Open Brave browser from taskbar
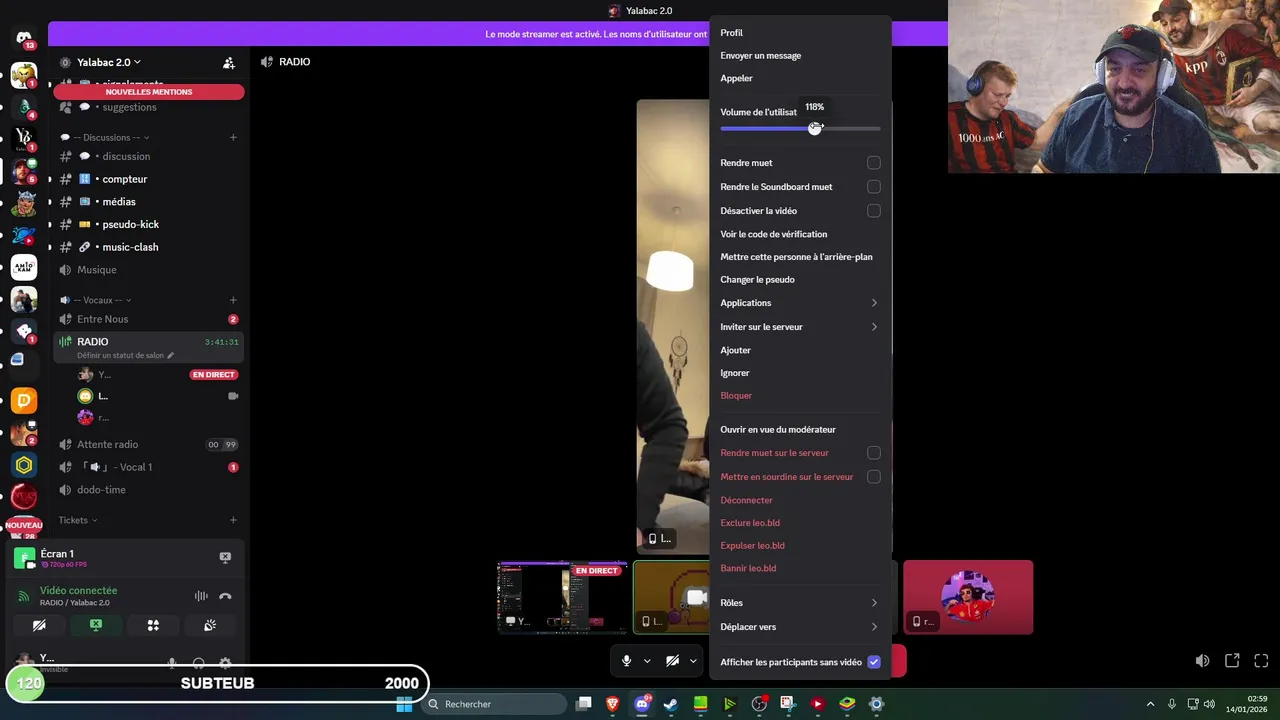The image size is (1280, 720). (612, 704)
